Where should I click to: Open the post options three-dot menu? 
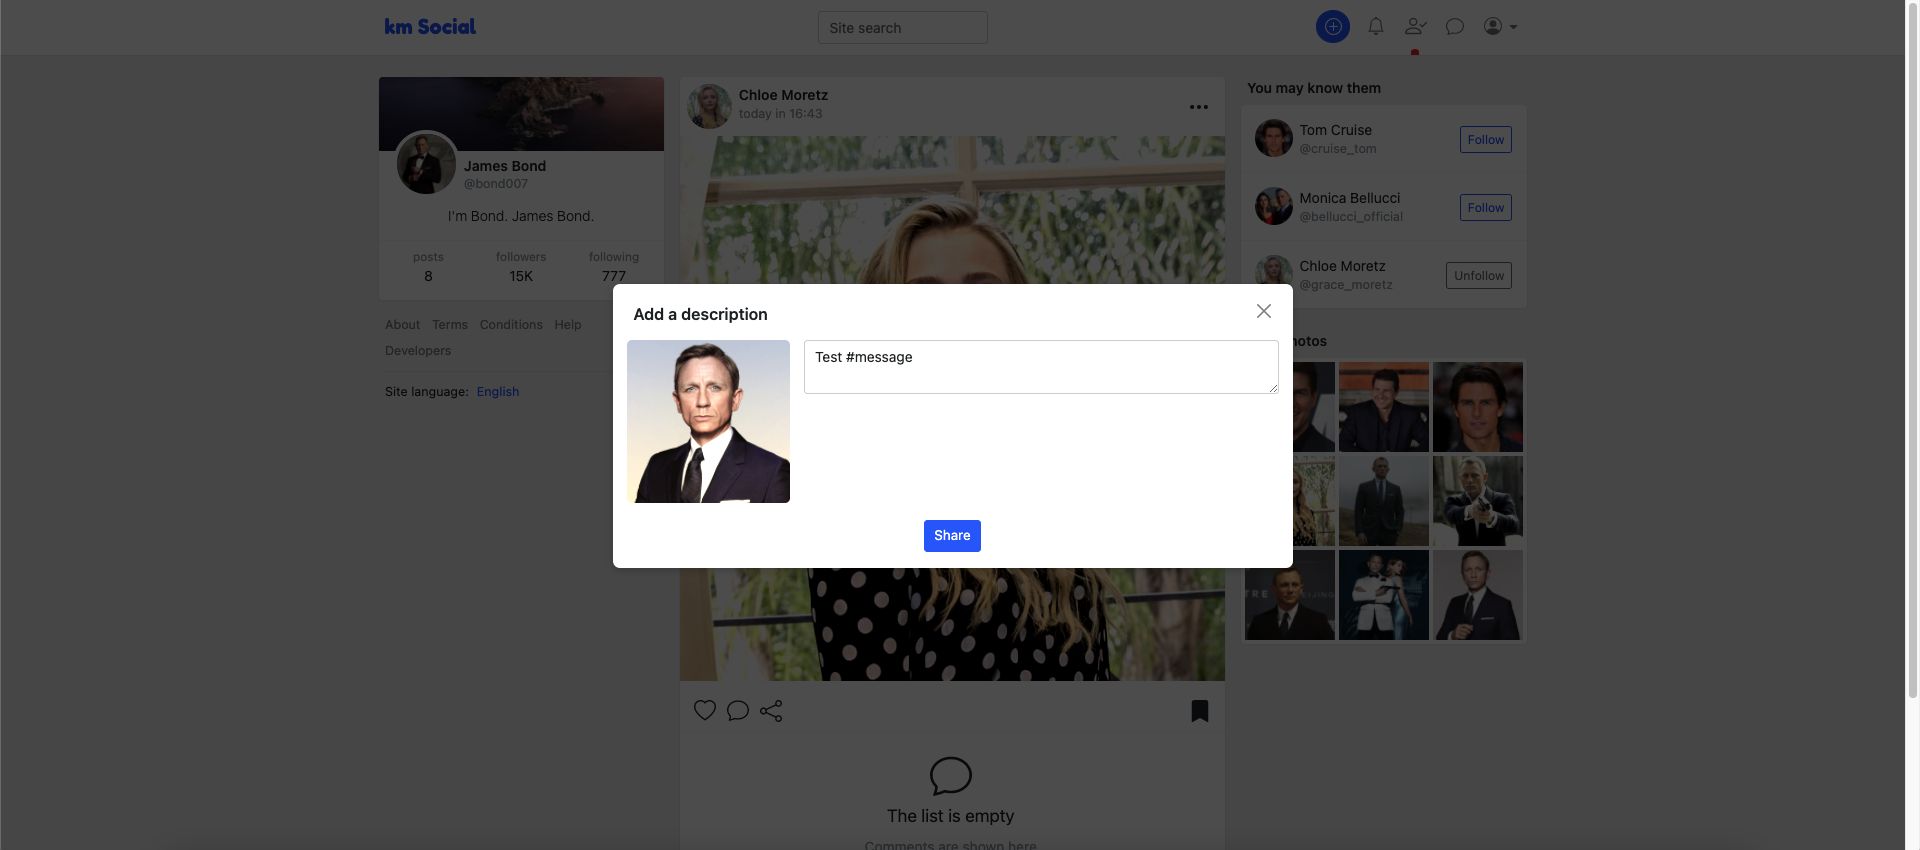point(1199,107)
